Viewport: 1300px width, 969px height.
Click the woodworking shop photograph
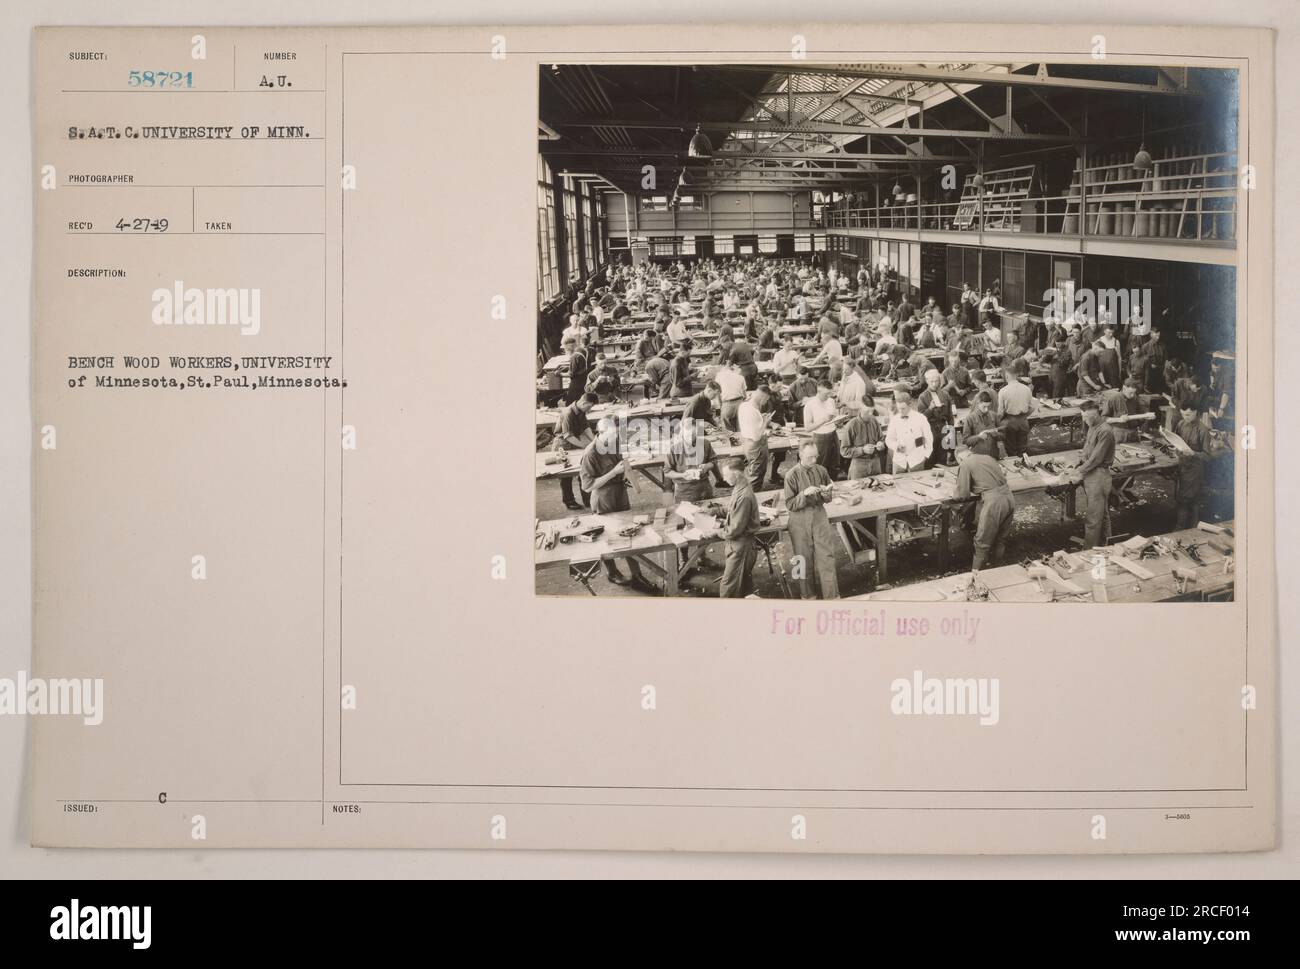point(886,333)
